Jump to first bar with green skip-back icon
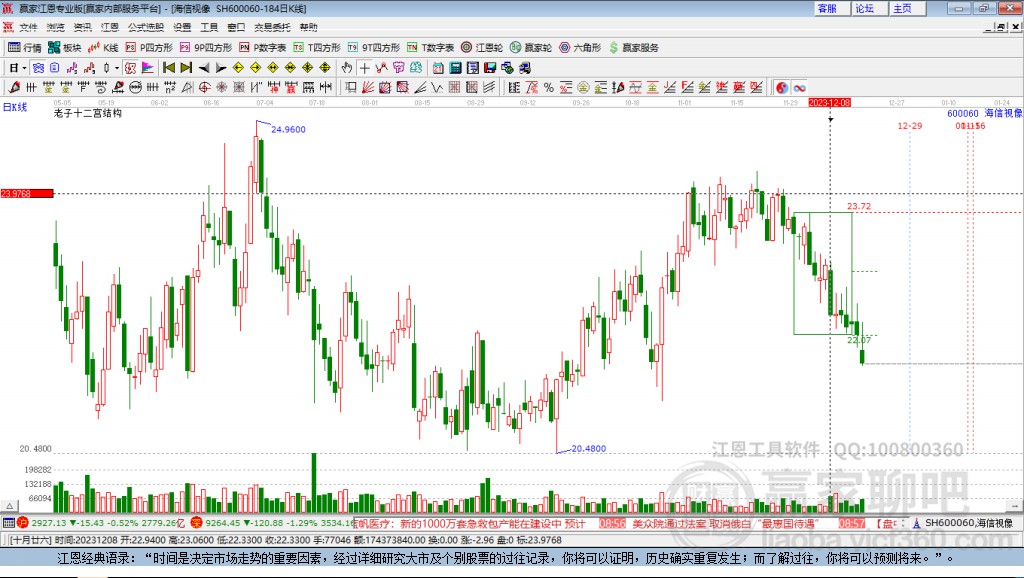1024x578 pixels. tap(168, 68)
